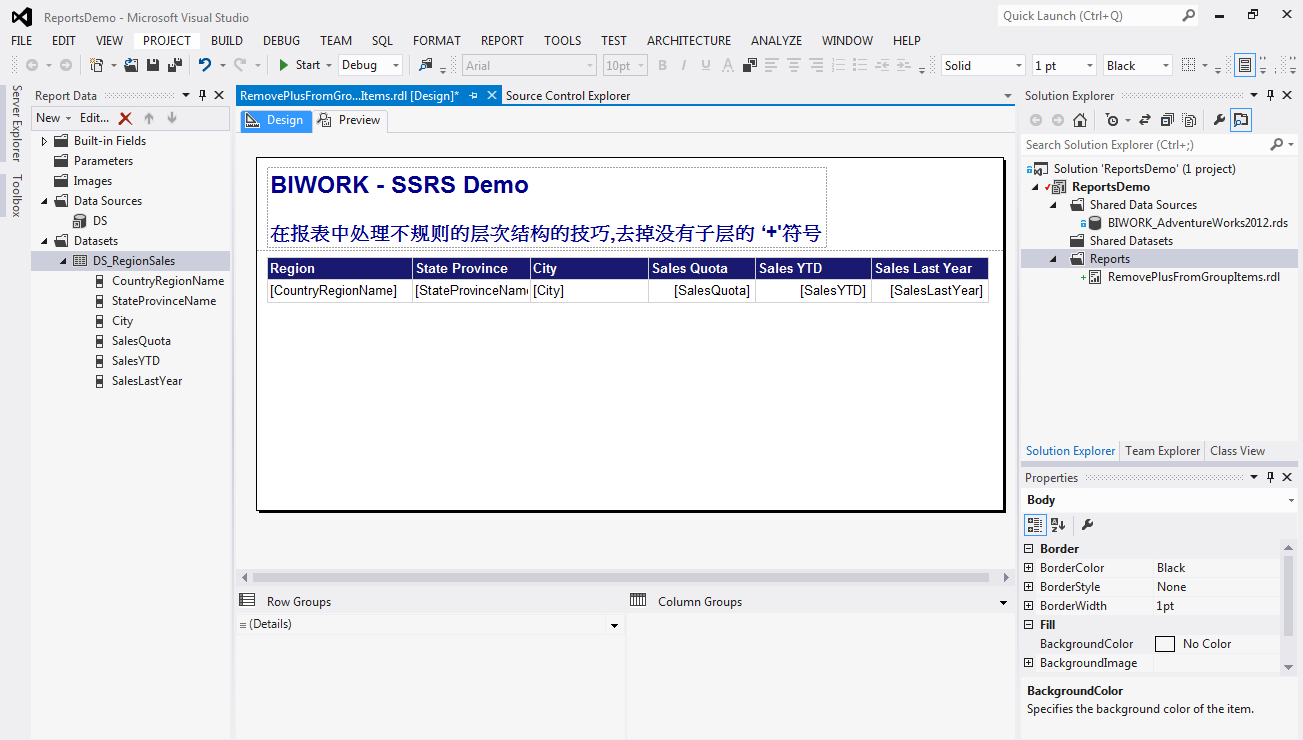
Task: Click the search magnifier in Quick Launch
Action: [1188, 16]
